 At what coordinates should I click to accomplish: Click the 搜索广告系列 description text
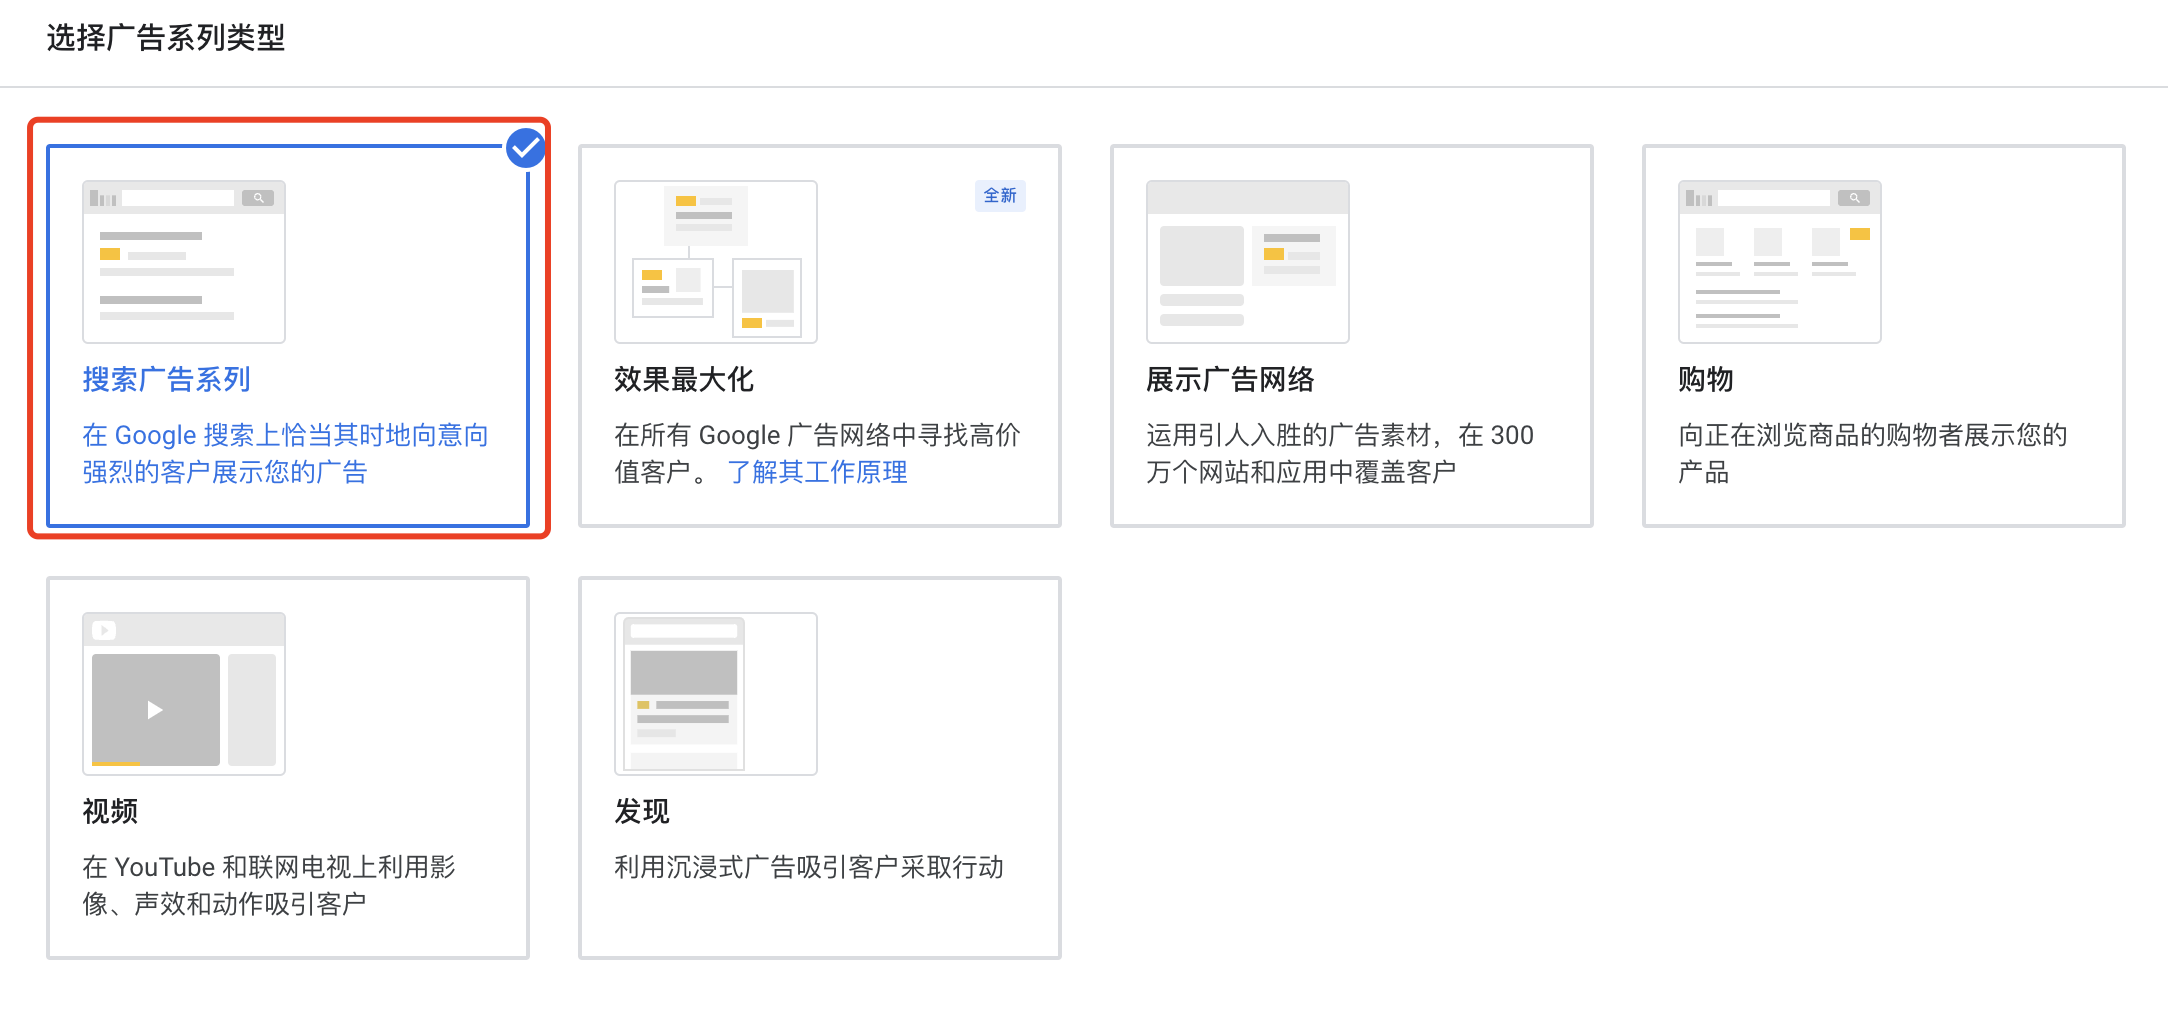285,453
